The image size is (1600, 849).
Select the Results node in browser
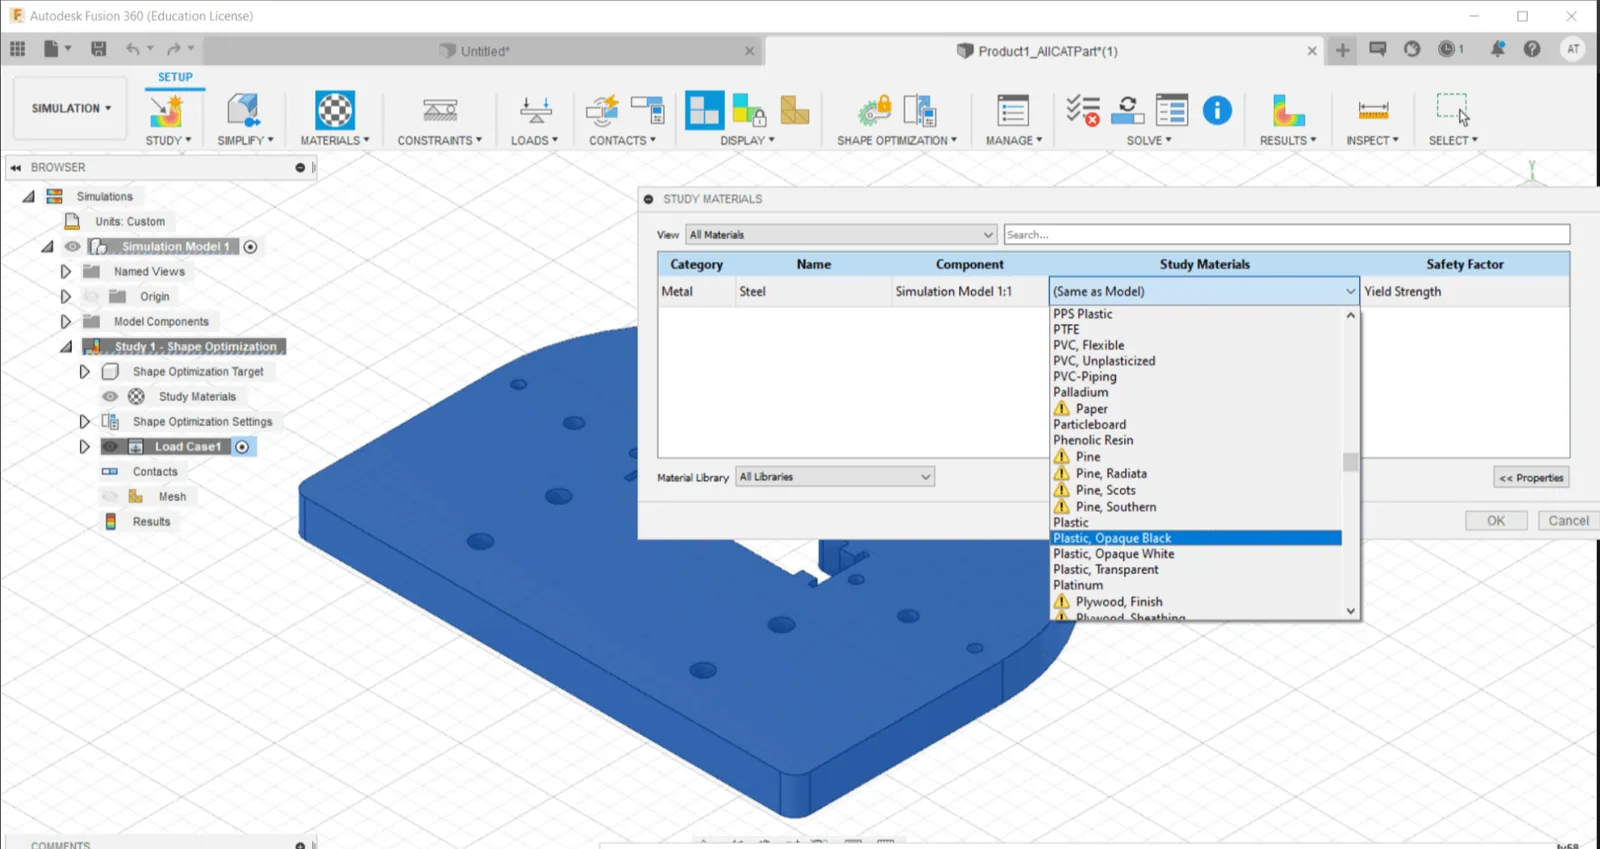point(151,521)
